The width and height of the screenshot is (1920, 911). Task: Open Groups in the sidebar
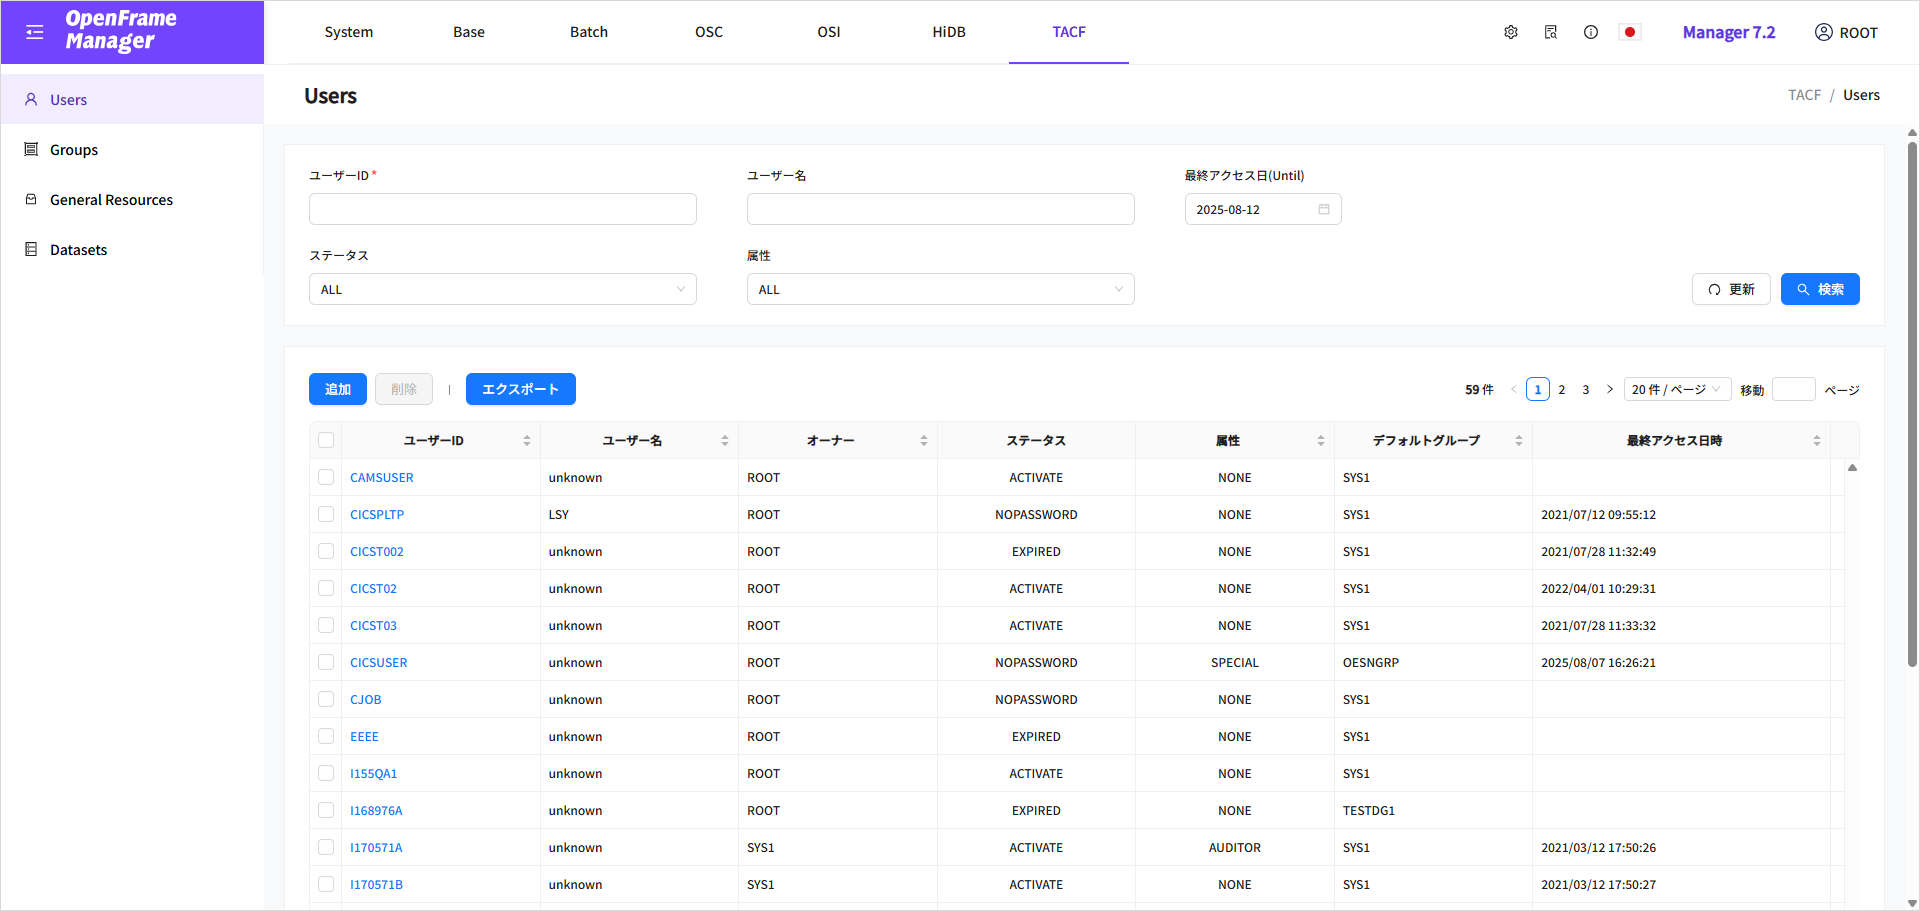coord(74,150)
